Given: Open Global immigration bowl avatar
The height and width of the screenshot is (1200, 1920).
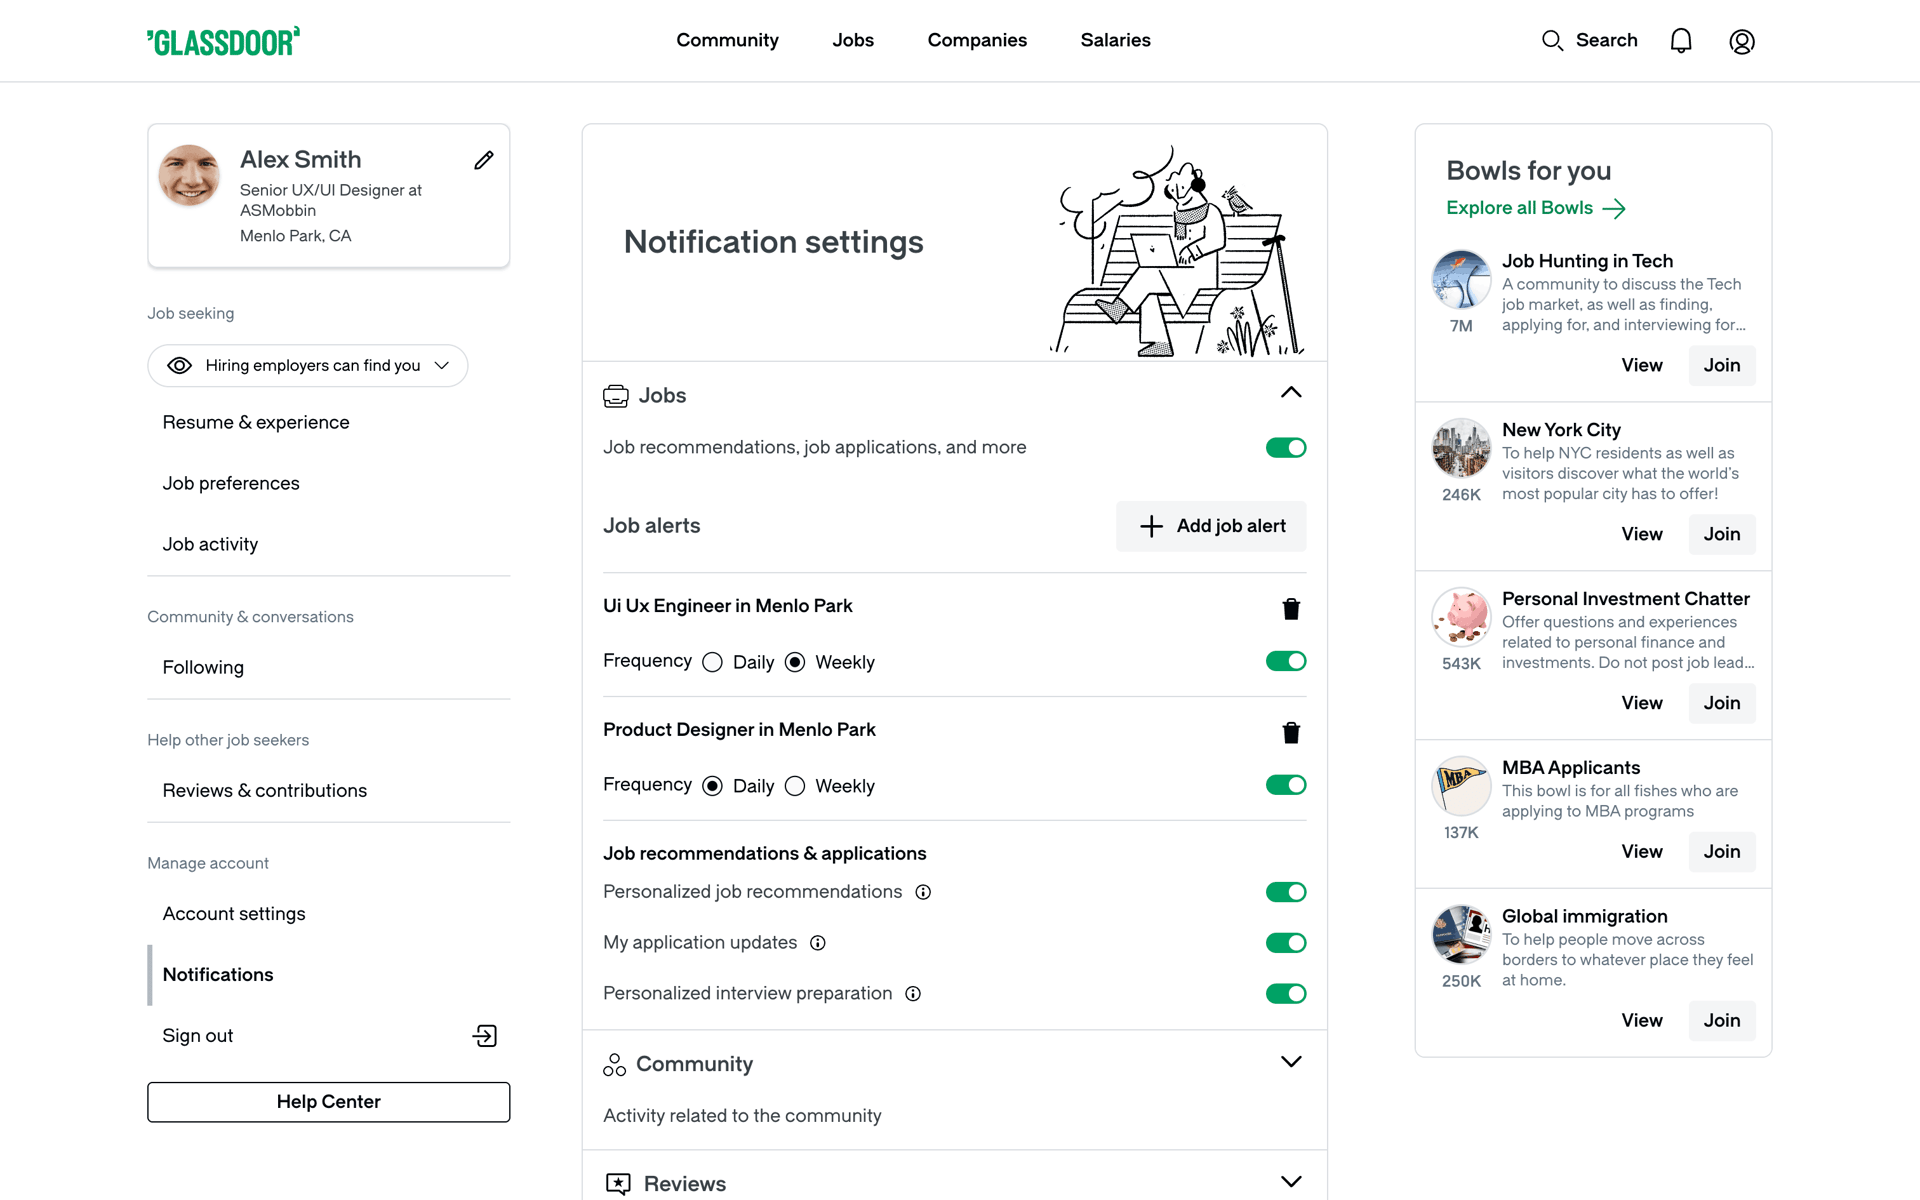Looking at the screenshot, I should coord(1461,935).
